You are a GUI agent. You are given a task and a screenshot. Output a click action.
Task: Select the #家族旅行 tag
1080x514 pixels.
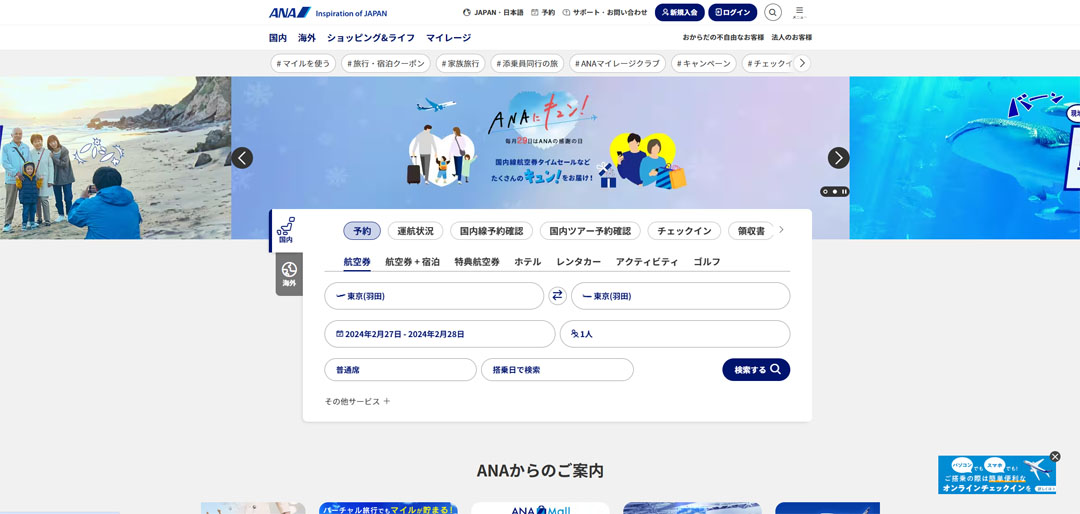tap(460, 63)
